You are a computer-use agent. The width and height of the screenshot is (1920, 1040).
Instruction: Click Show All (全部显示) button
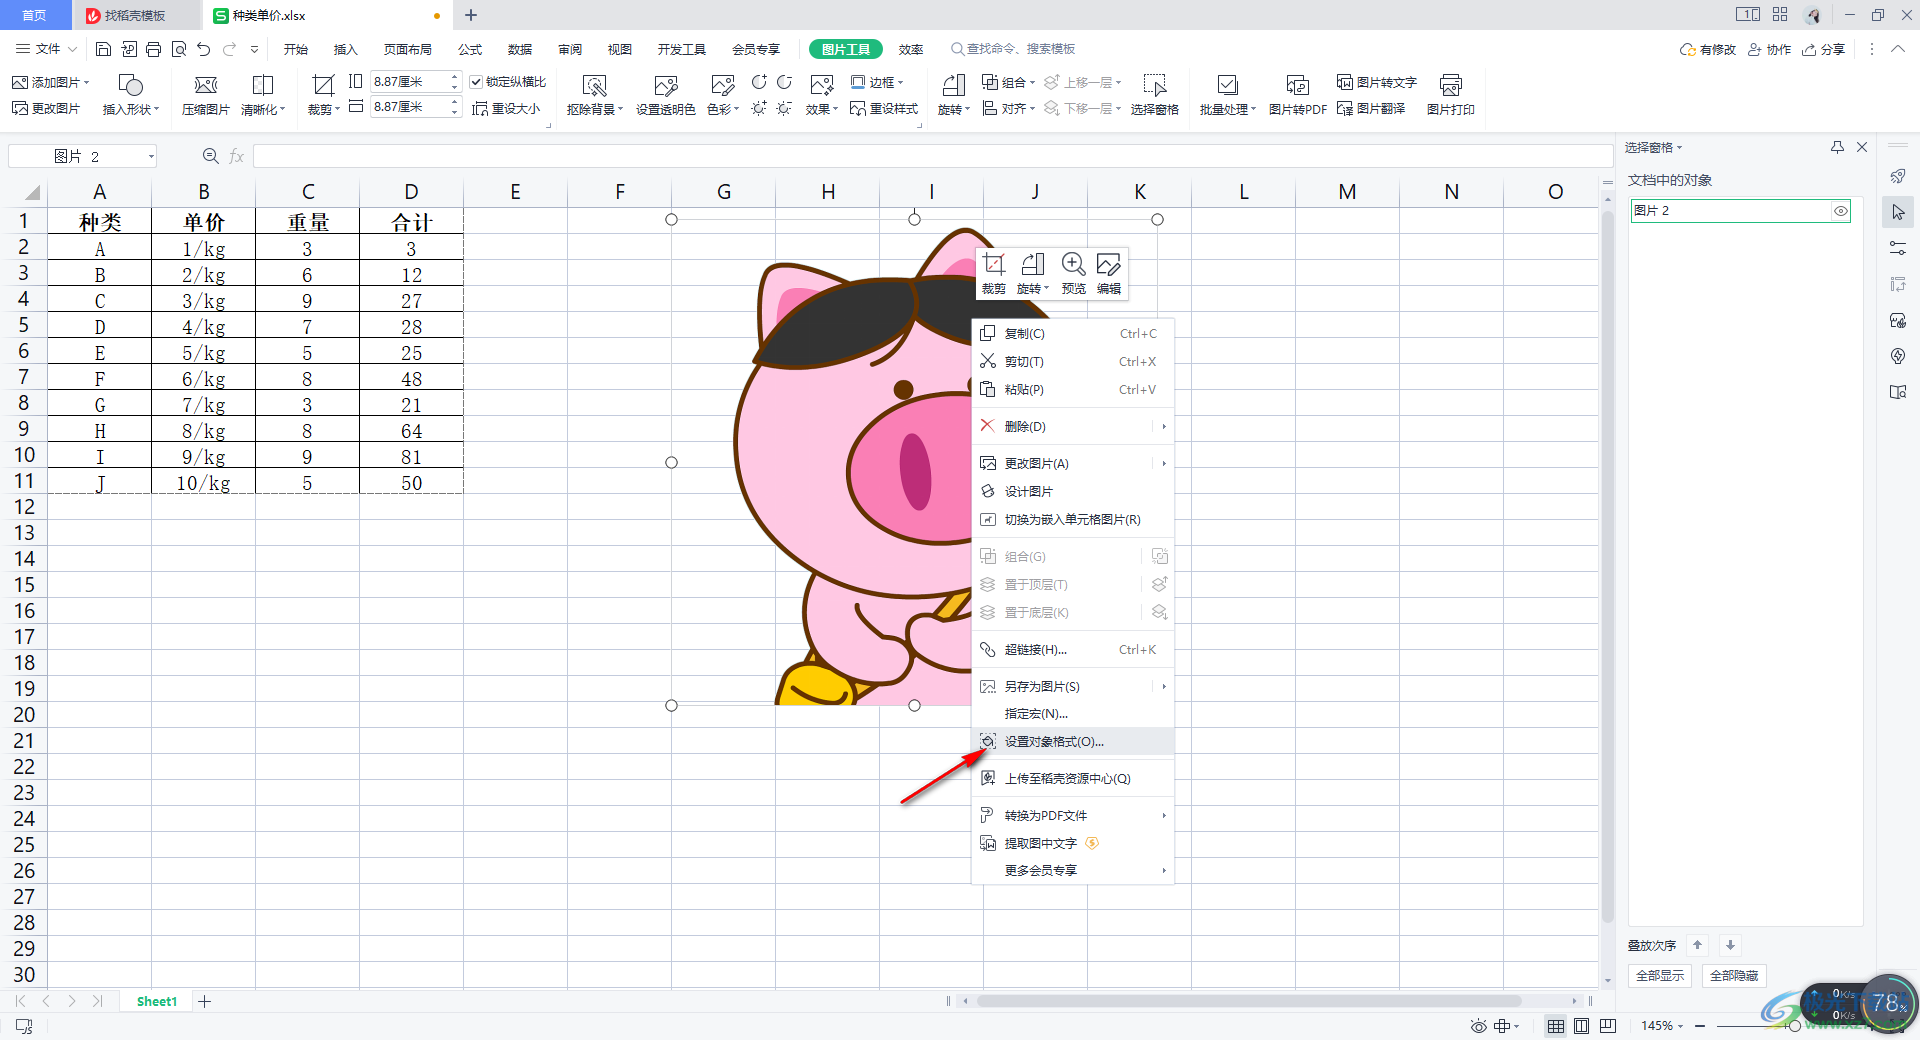coord(1660,976)
